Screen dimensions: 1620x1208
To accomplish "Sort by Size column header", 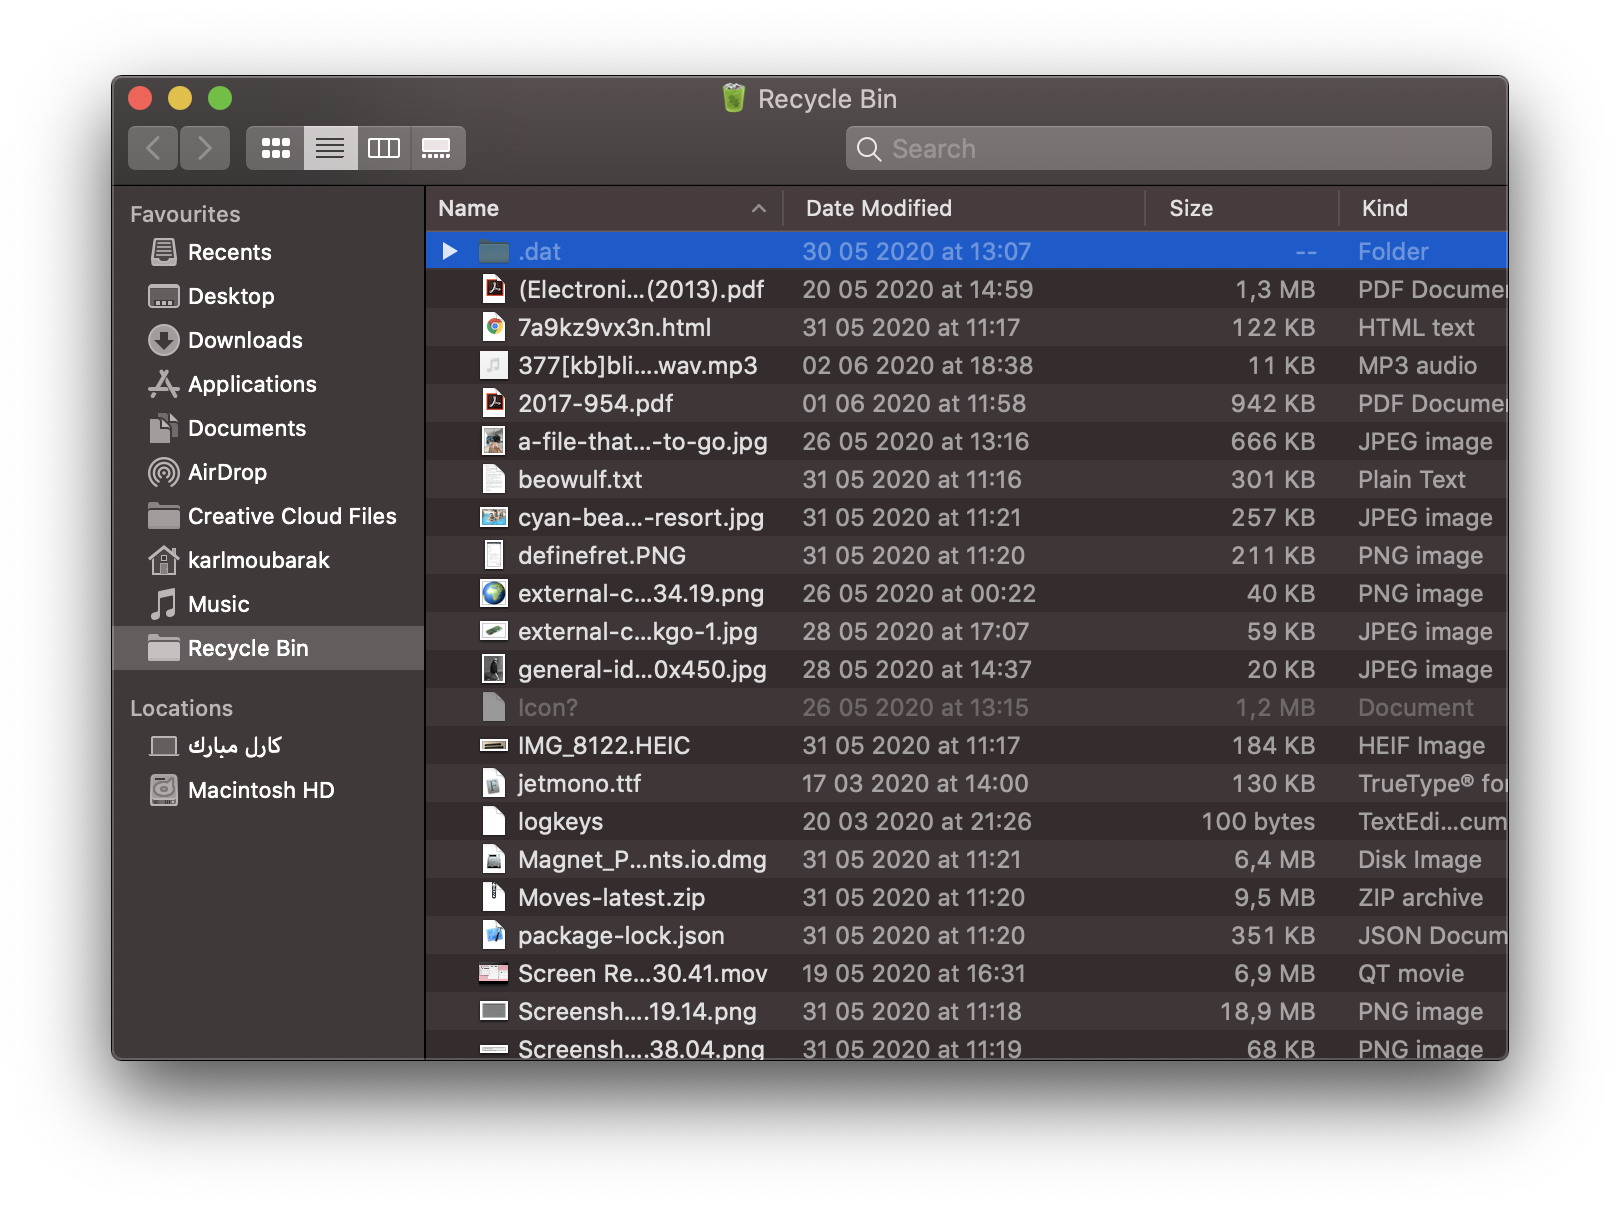I will pyautogui.click(x=1241, y=208).
